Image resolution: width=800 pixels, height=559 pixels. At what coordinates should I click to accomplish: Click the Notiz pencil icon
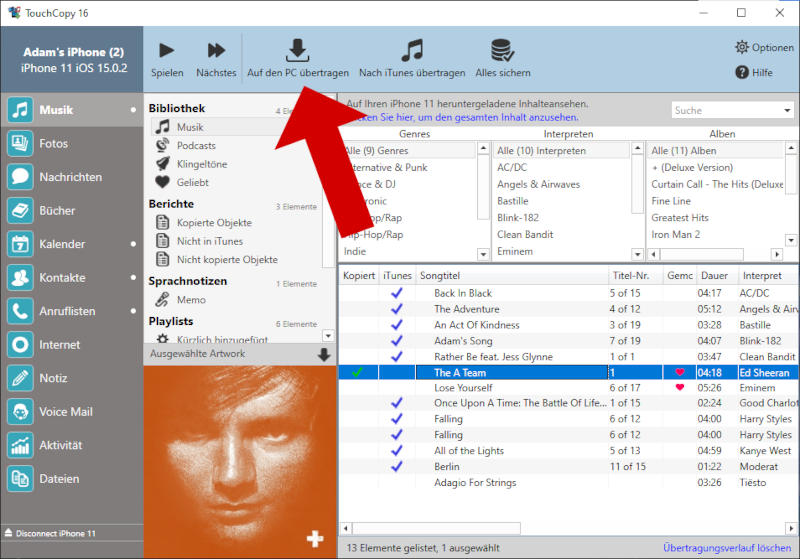[20, 378]
